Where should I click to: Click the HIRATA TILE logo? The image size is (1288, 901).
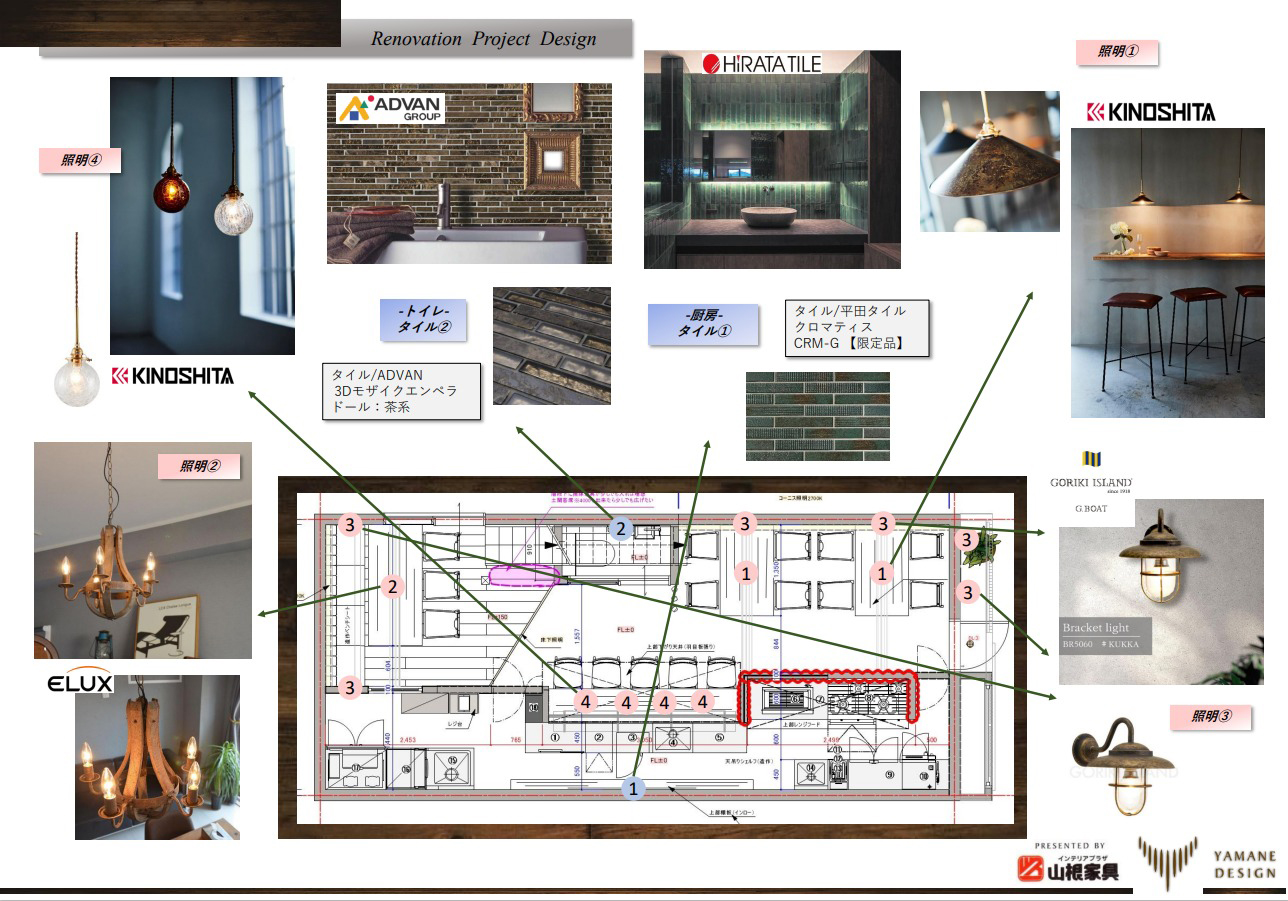pos(761,64)
